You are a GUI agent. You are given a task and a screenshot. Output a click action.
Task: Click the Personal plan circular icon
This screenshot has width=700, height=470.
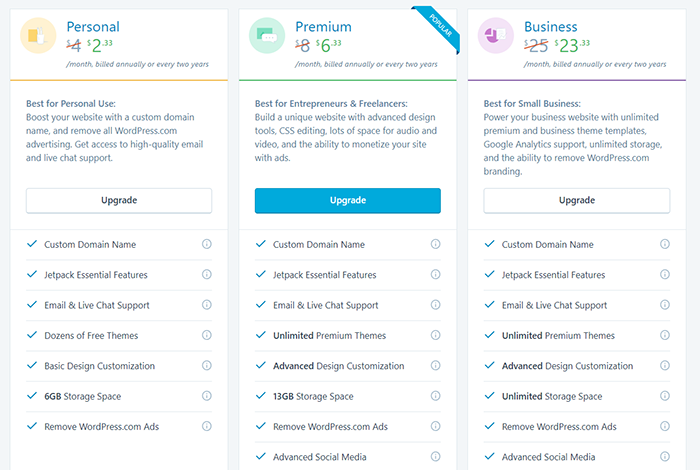tap(38, 36)
